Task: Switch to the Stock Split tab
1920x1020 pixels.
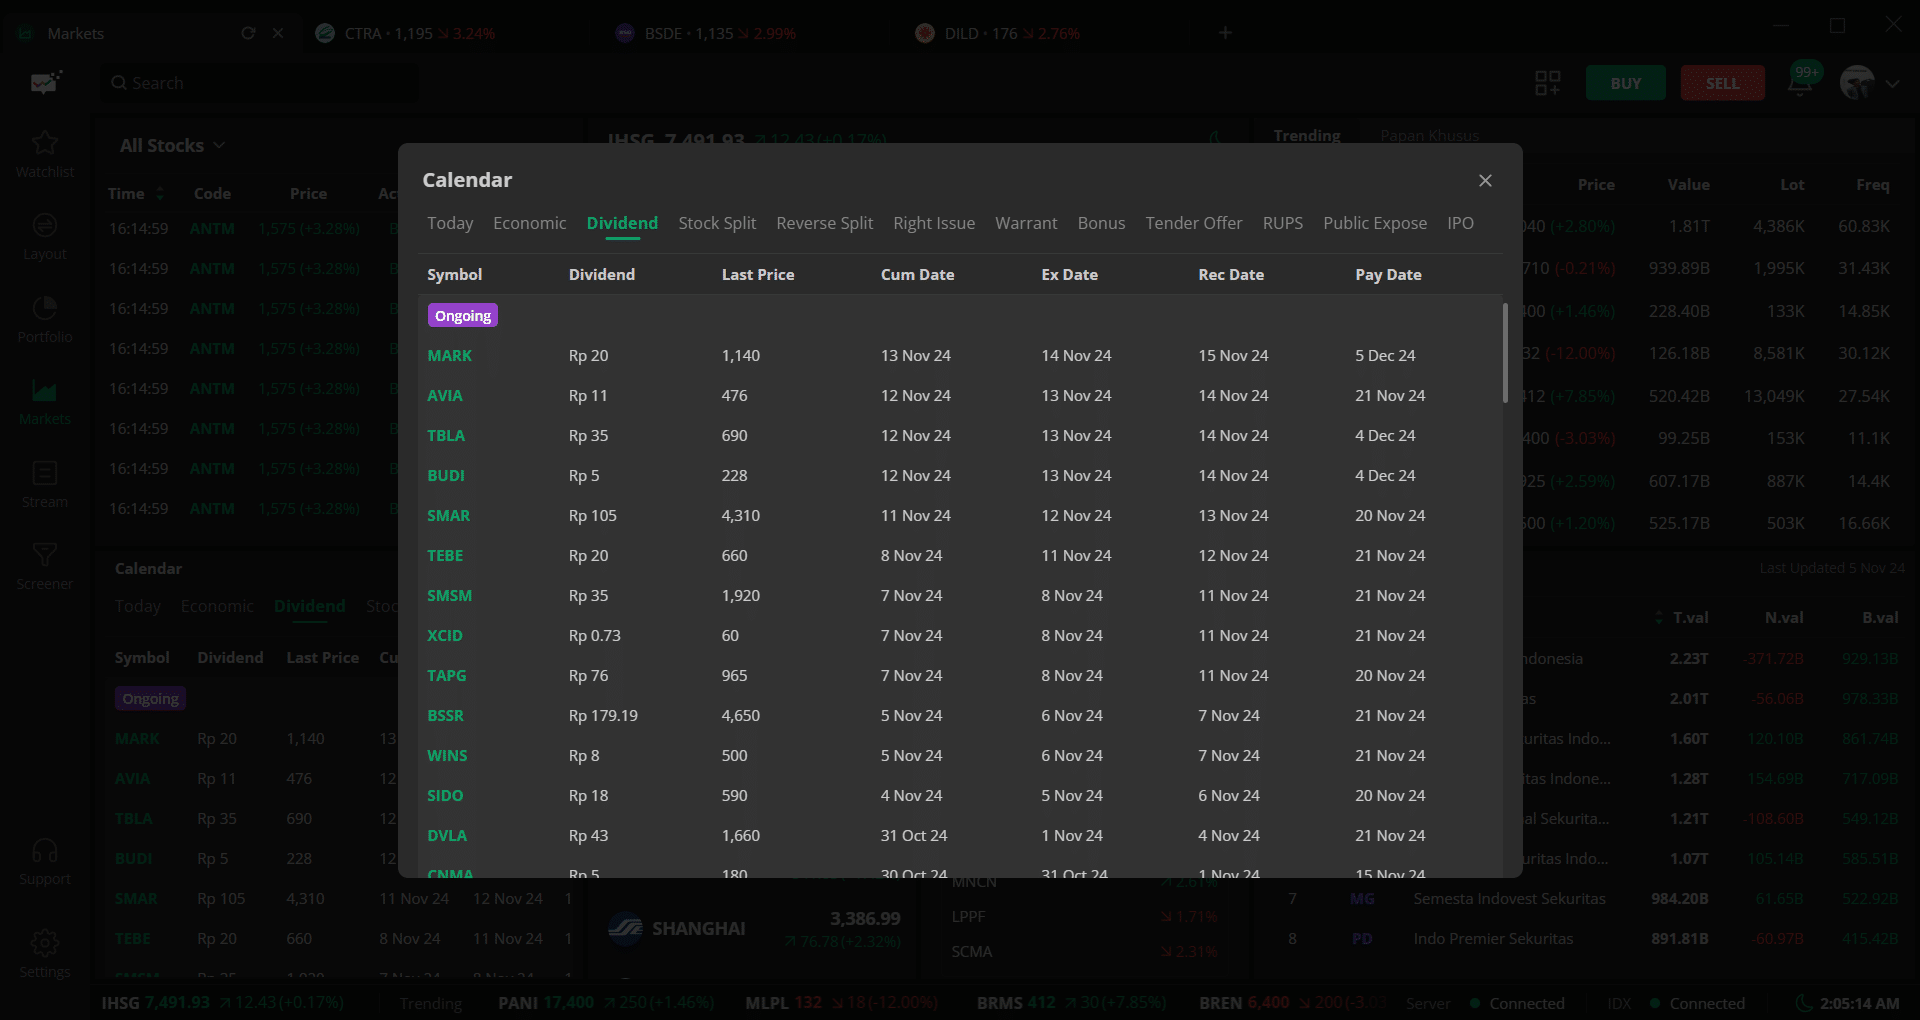Action: [717, 223]
